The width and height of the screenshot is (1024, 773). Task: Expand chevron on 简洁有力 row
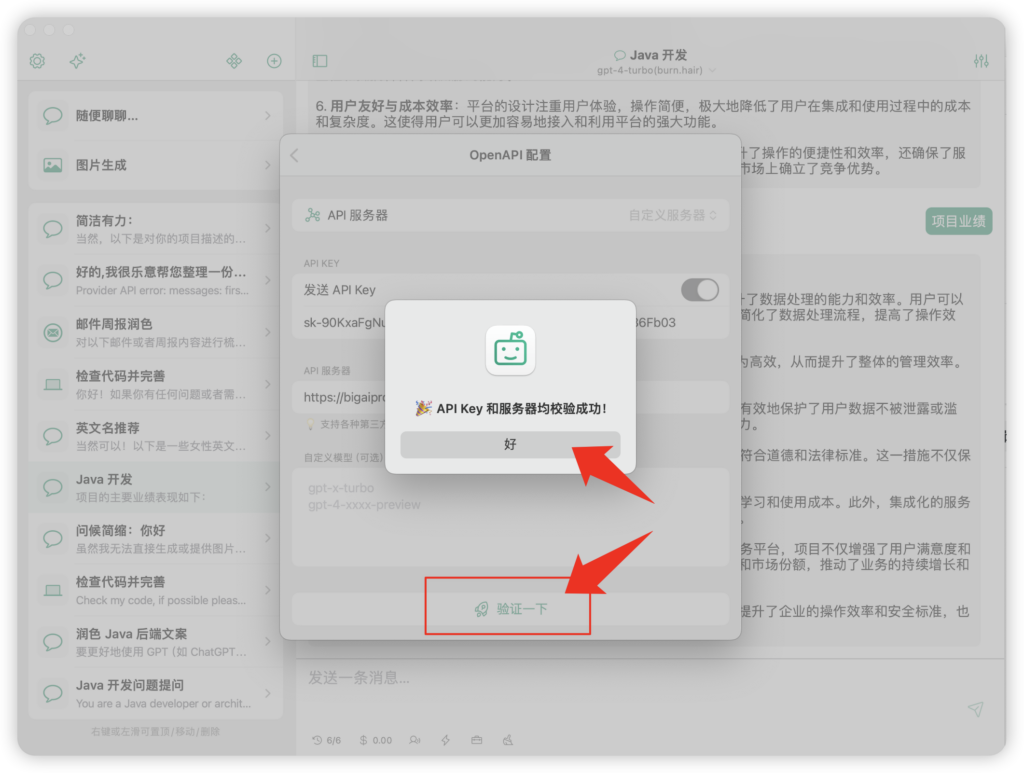click(268, 229)
